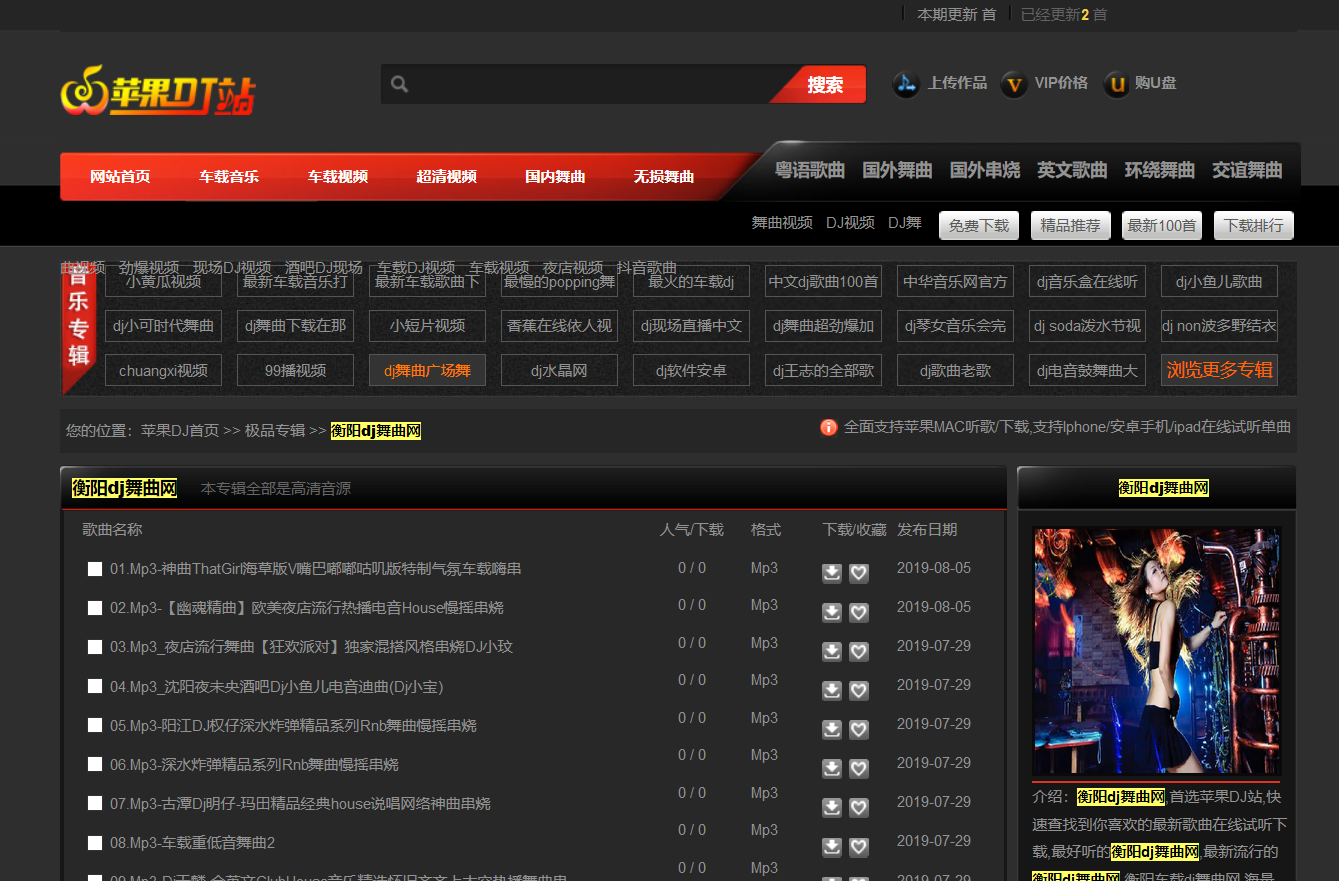Open 抖音歌曲 link
The width and height of the screenshot is (1339, 881).
point(647,267)
